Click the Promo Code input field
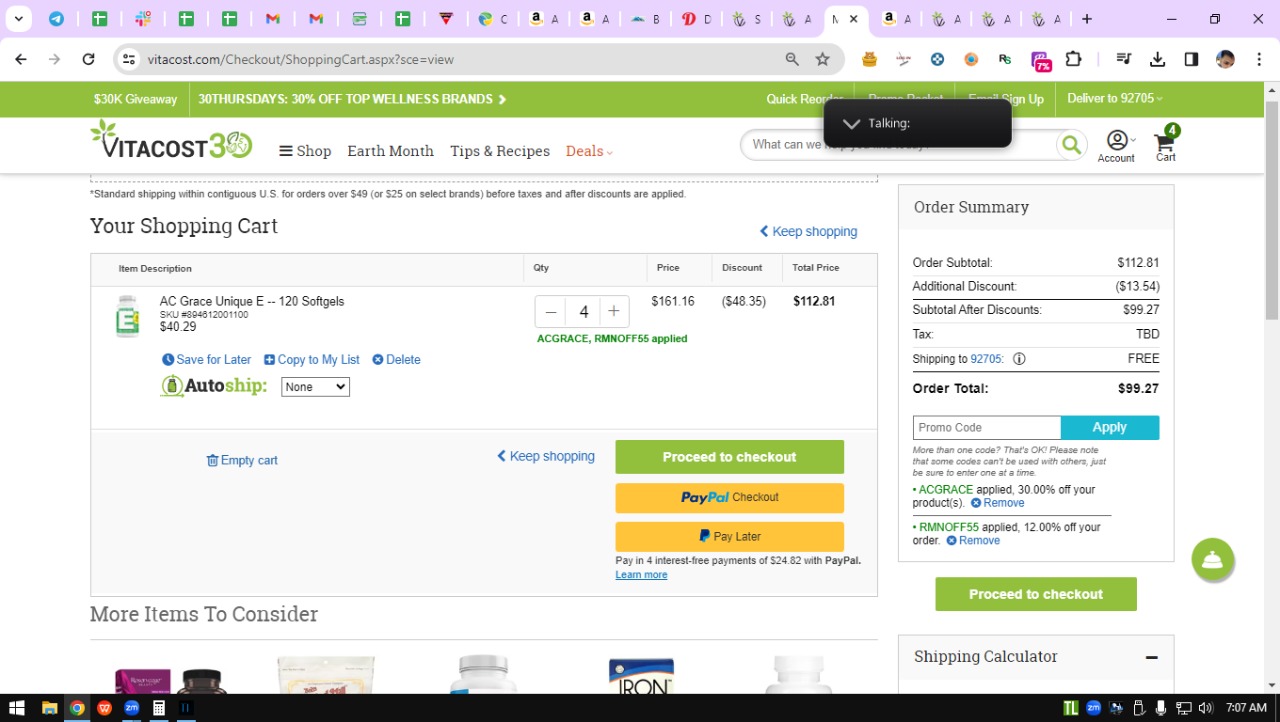 tap(987, 428)
